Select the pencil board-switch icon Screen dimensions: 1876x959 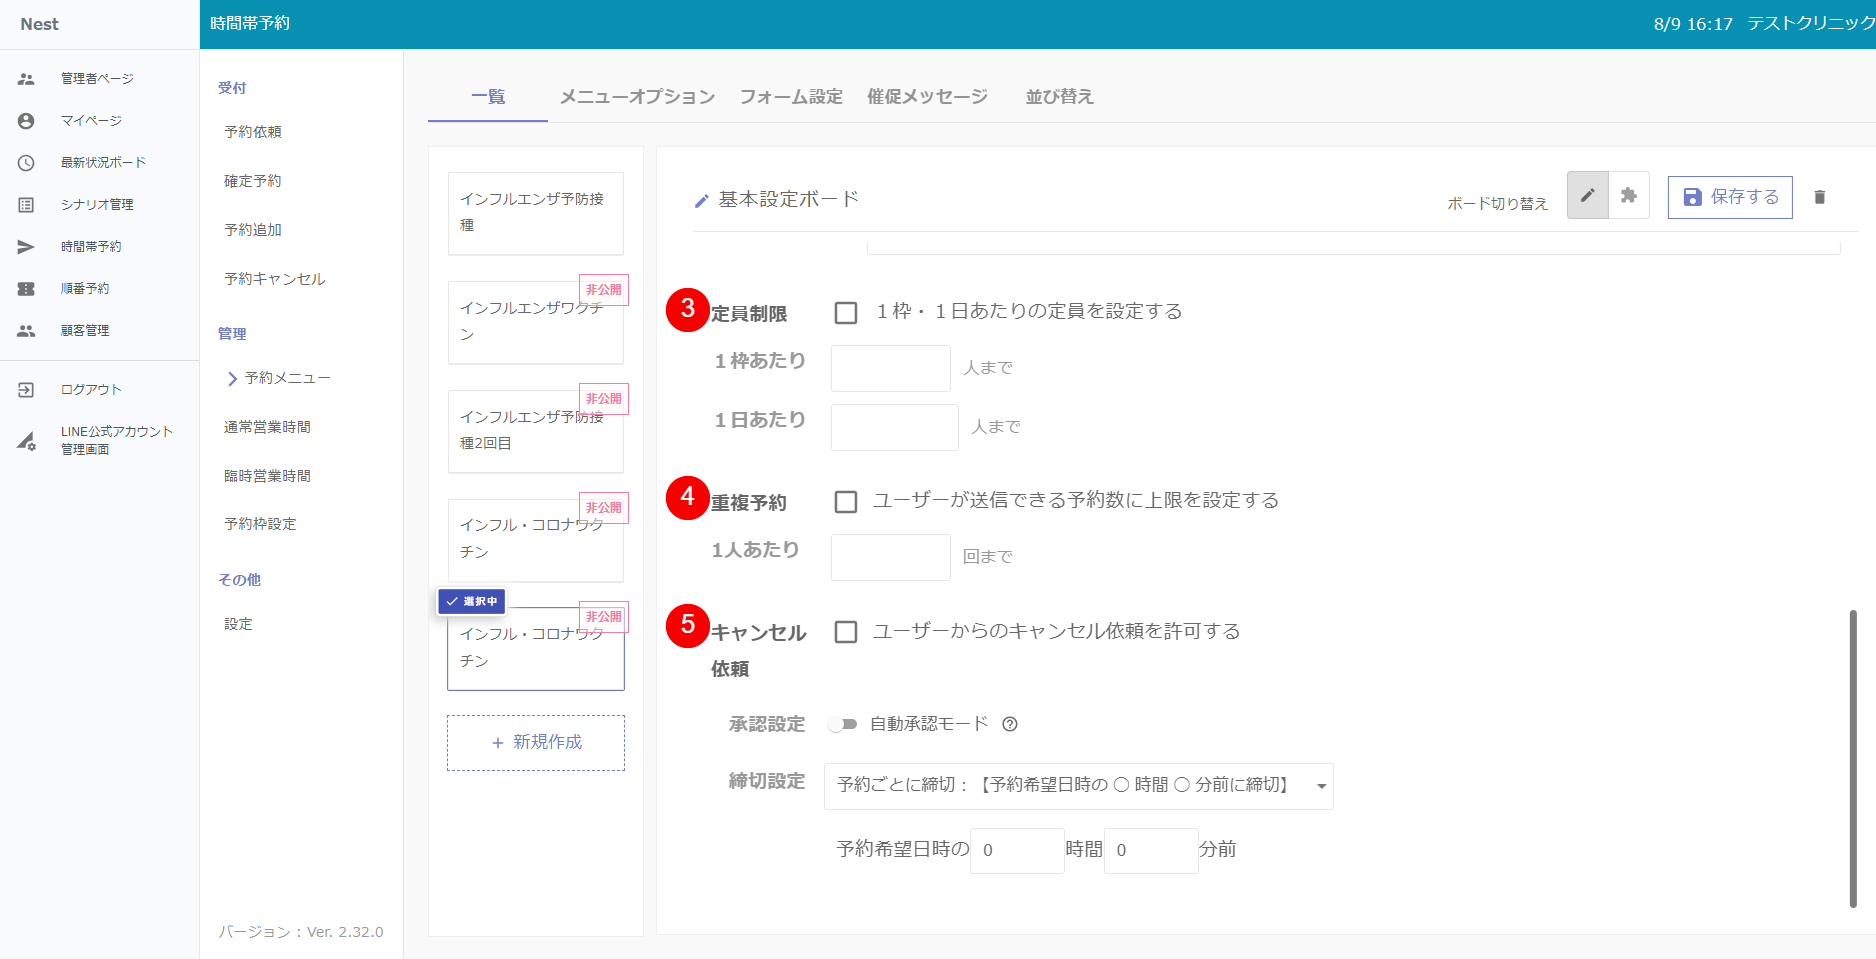[x=1587, y=195]
